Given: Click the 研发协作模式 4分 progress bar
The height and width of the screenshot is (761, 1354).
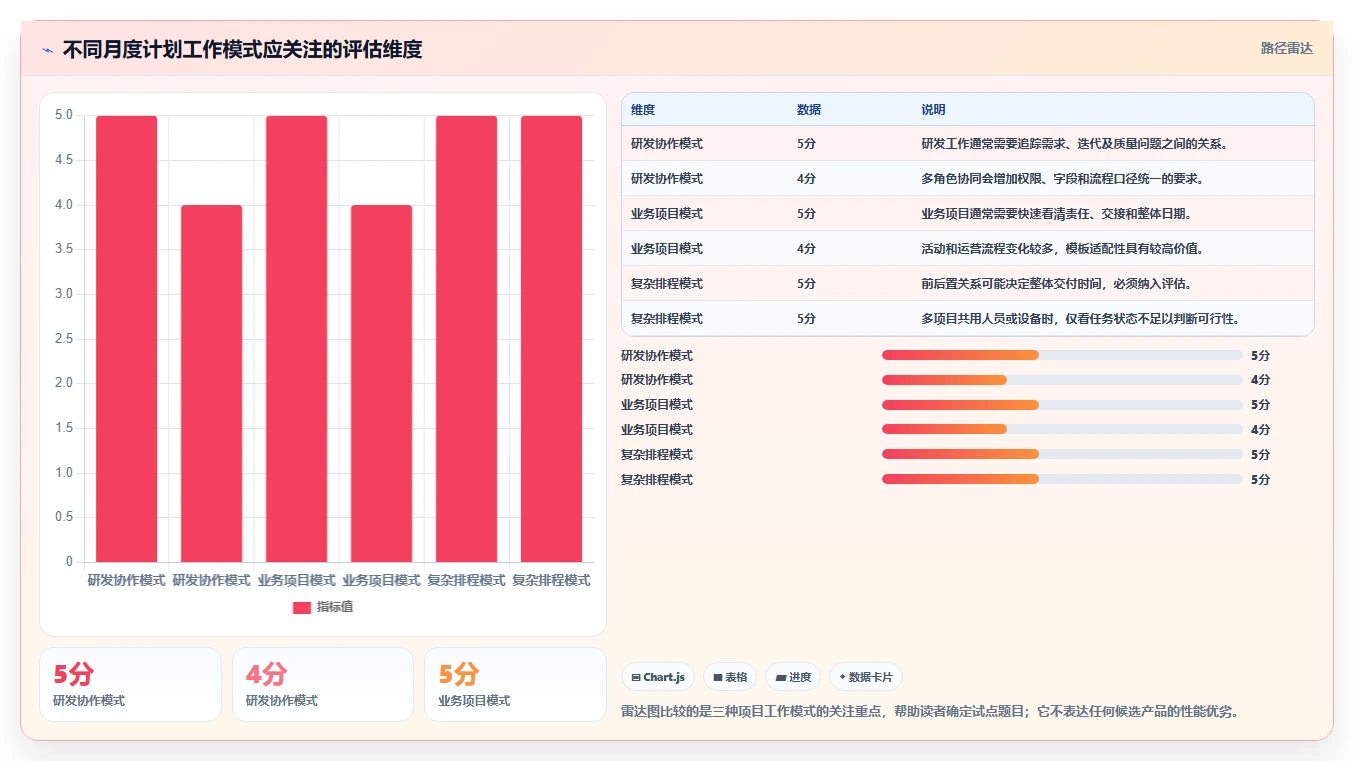Looking at the screenshot, I should [1062, 380].
